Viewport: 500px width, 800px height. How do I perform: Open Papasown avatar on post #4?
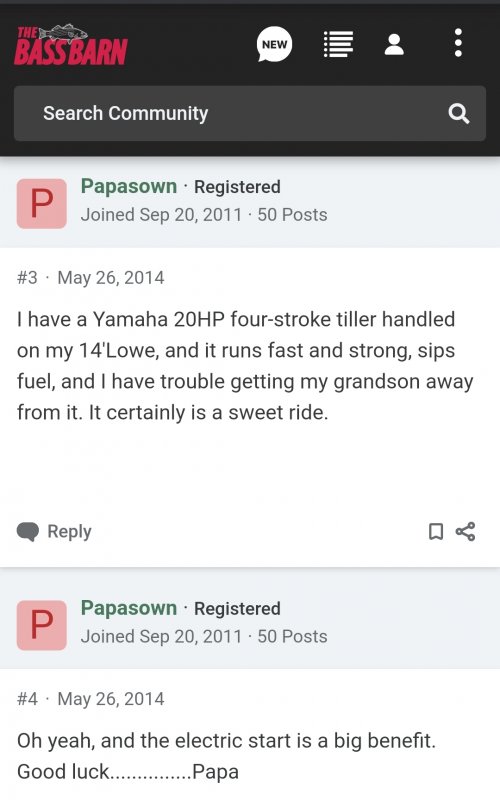coord(42,625)
